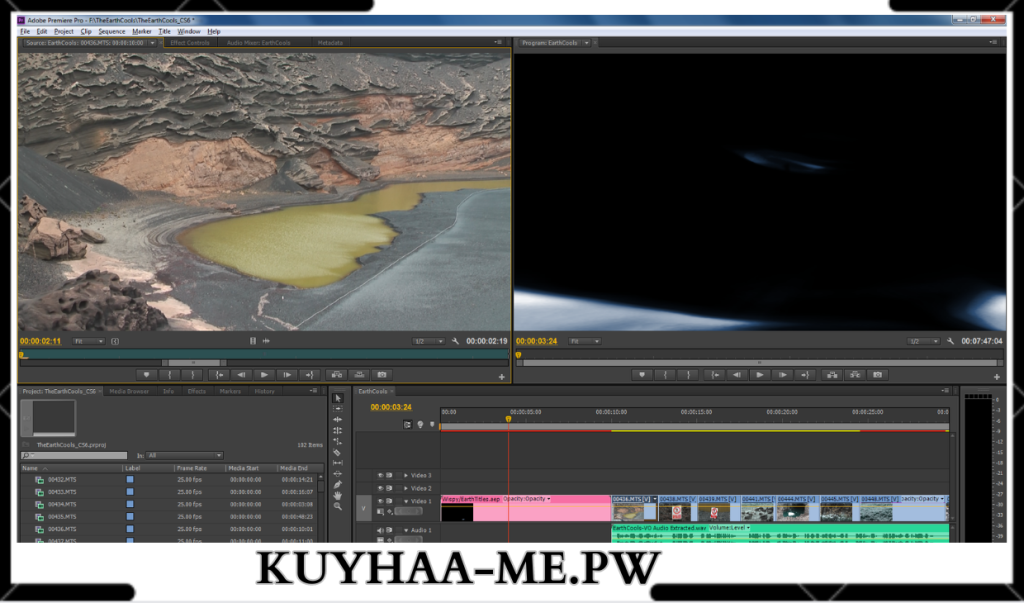Select the Rate Stretch tool
The height and width of the screenshot is (603, 1024).
coord(338,441)
